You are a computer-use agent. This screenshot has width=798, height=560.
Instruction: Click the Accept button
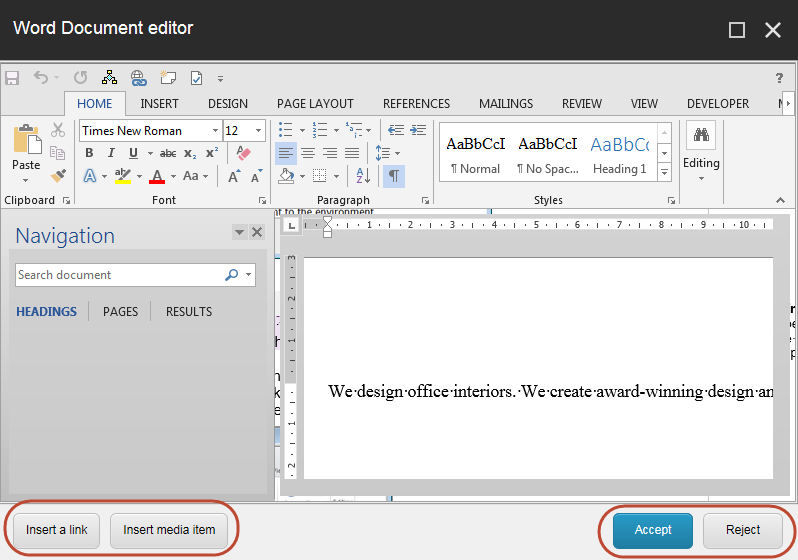point(653,529)
